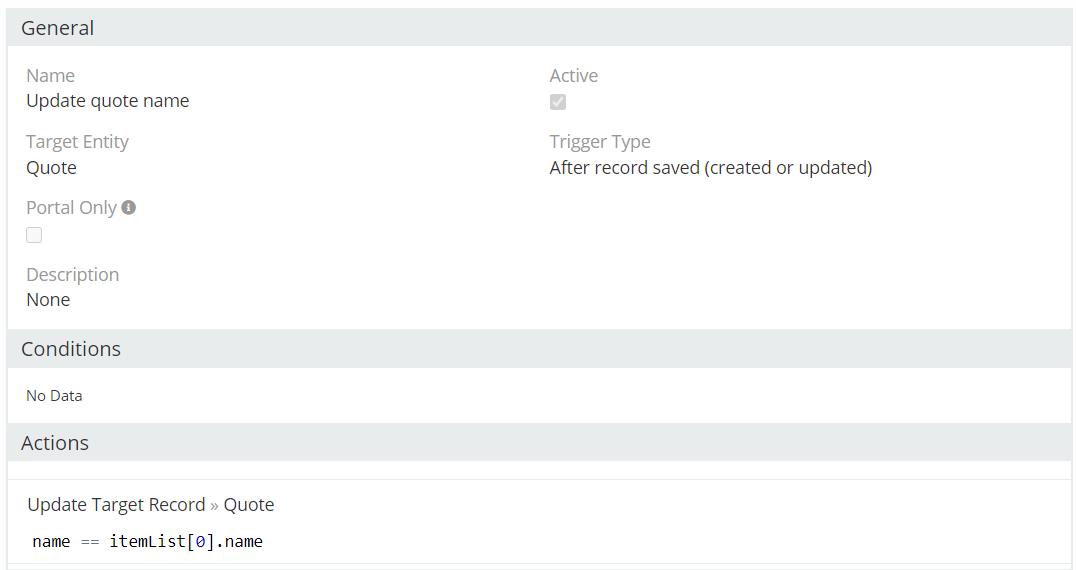Click the Quote value under Target Entity
The height and width of the screenshot is (570, 1076).
coord(51,168)
